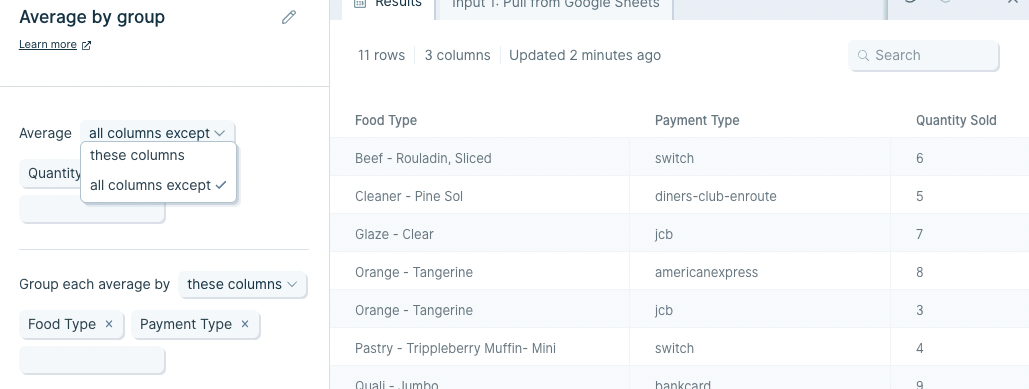Open the Group each average by dropdown

point(242,285)
